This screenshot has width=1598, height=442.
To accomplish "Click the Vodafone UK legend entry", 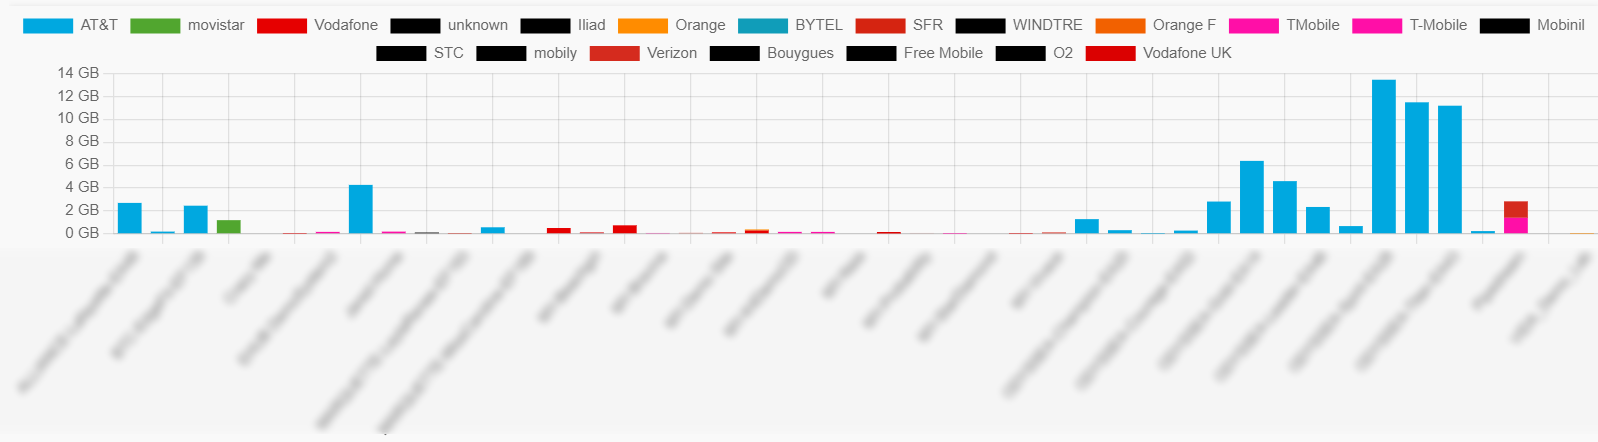I will (1158, 53).
